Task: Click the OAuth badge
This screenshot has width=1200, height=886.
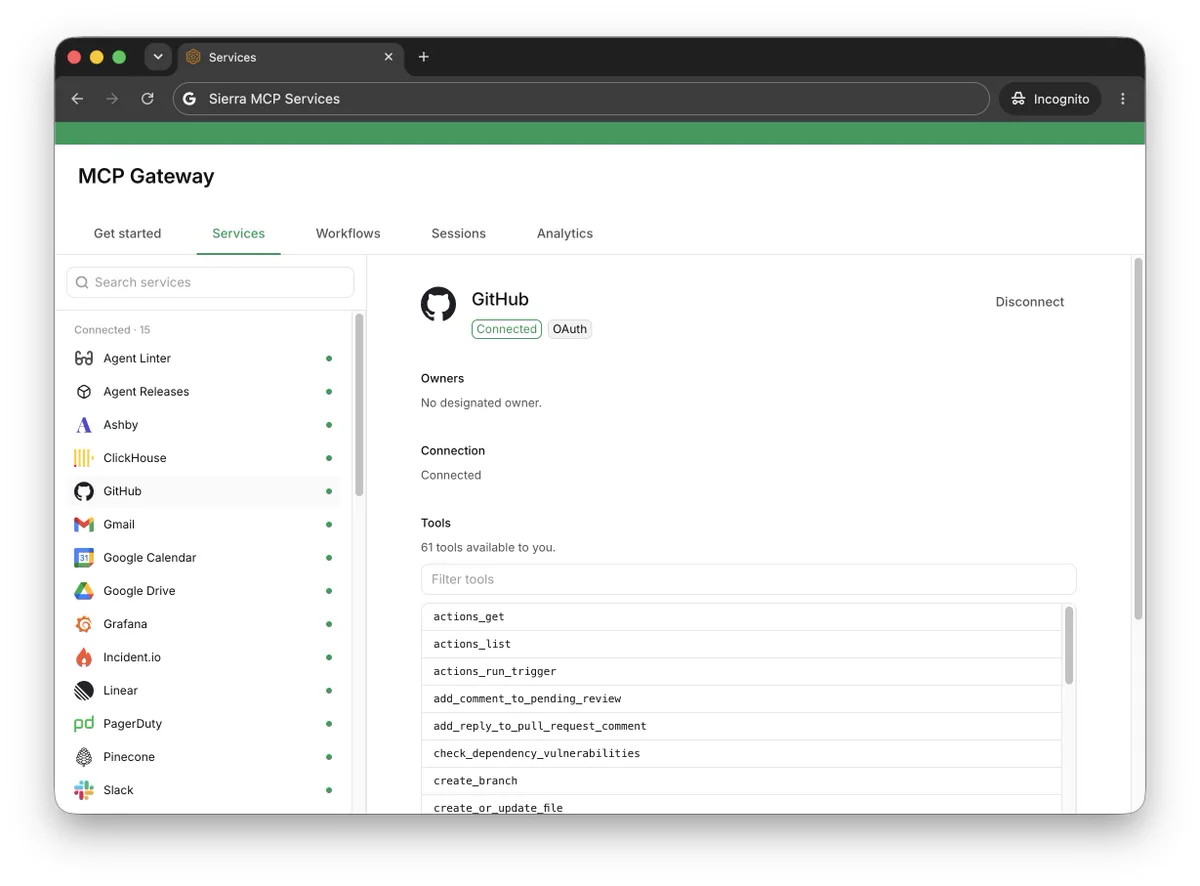Action: point(570,329)
